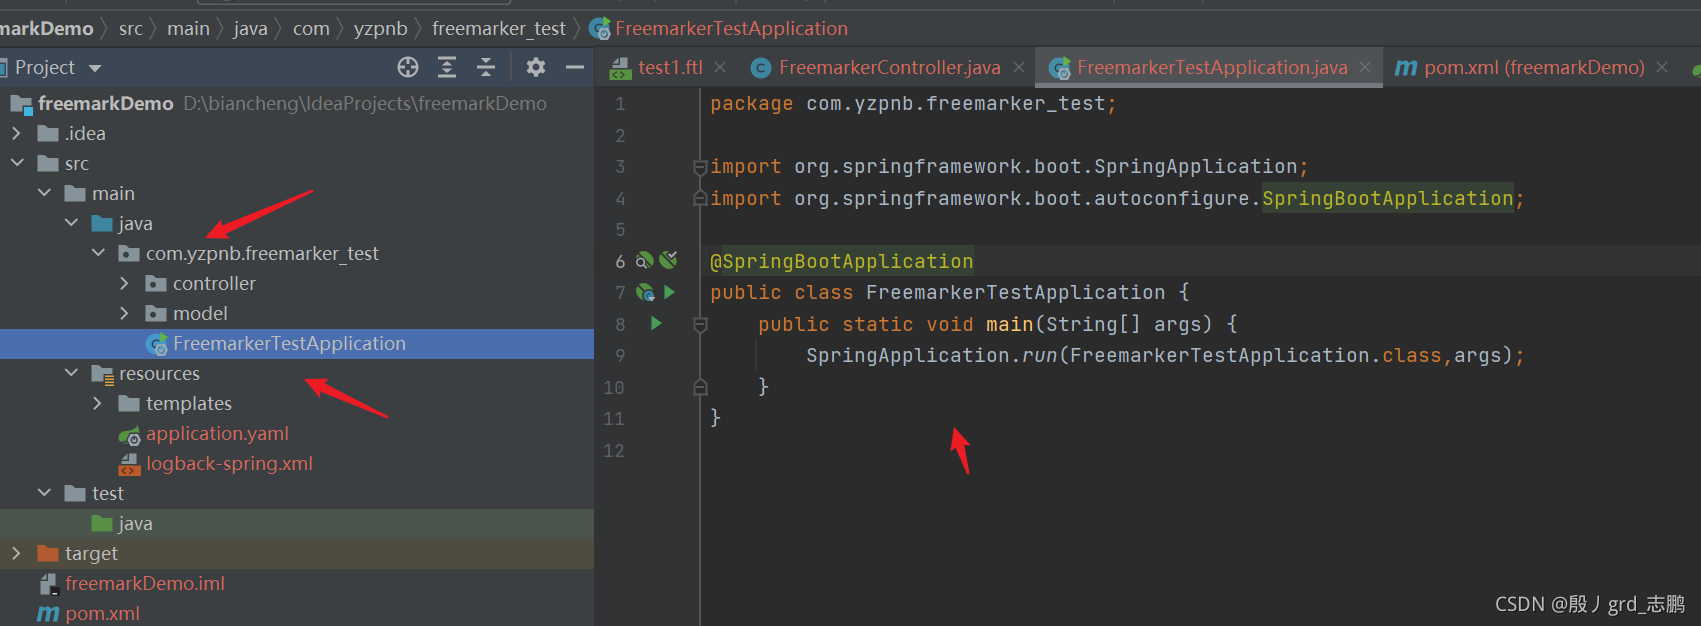Click main in the breadcrumb path

pos(188,29)
